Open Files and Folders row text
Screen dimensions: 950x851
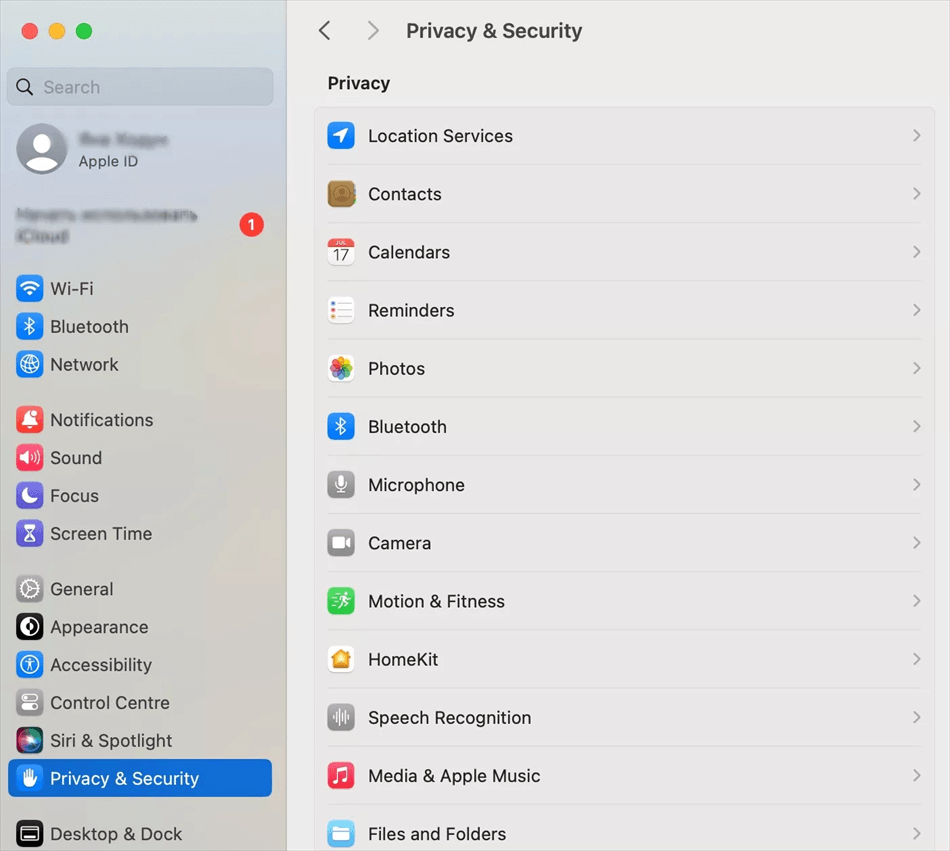437,834
